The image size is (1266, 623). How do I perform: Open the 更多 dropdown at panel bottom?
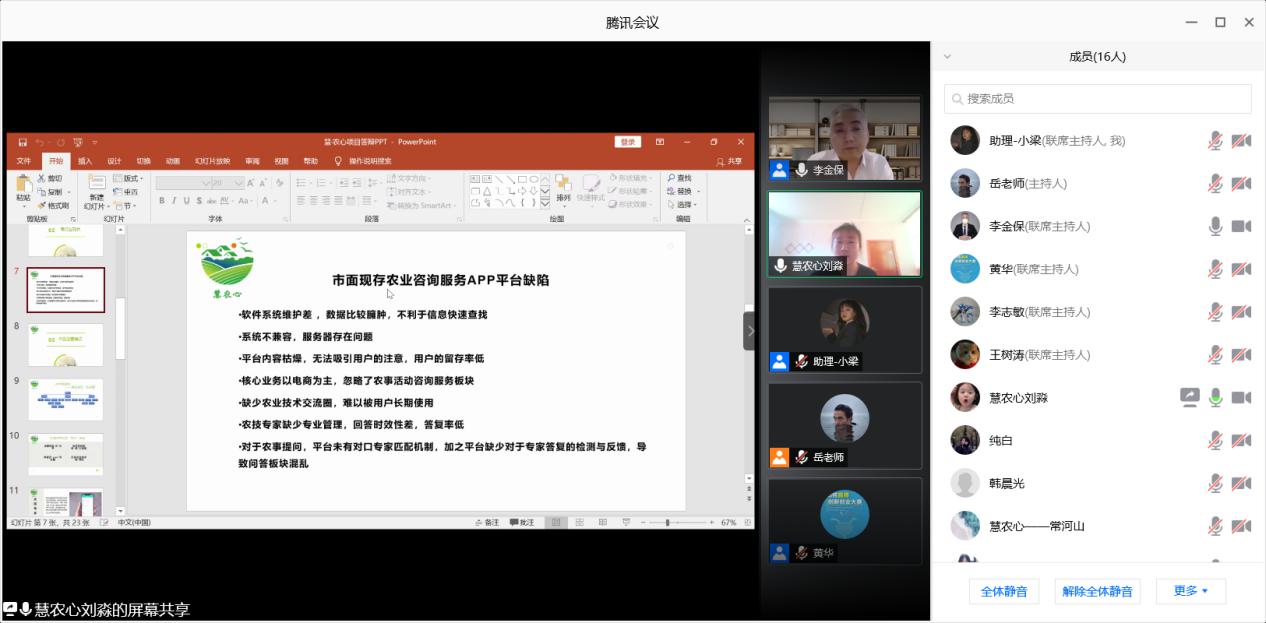(x=1190, y=591)
